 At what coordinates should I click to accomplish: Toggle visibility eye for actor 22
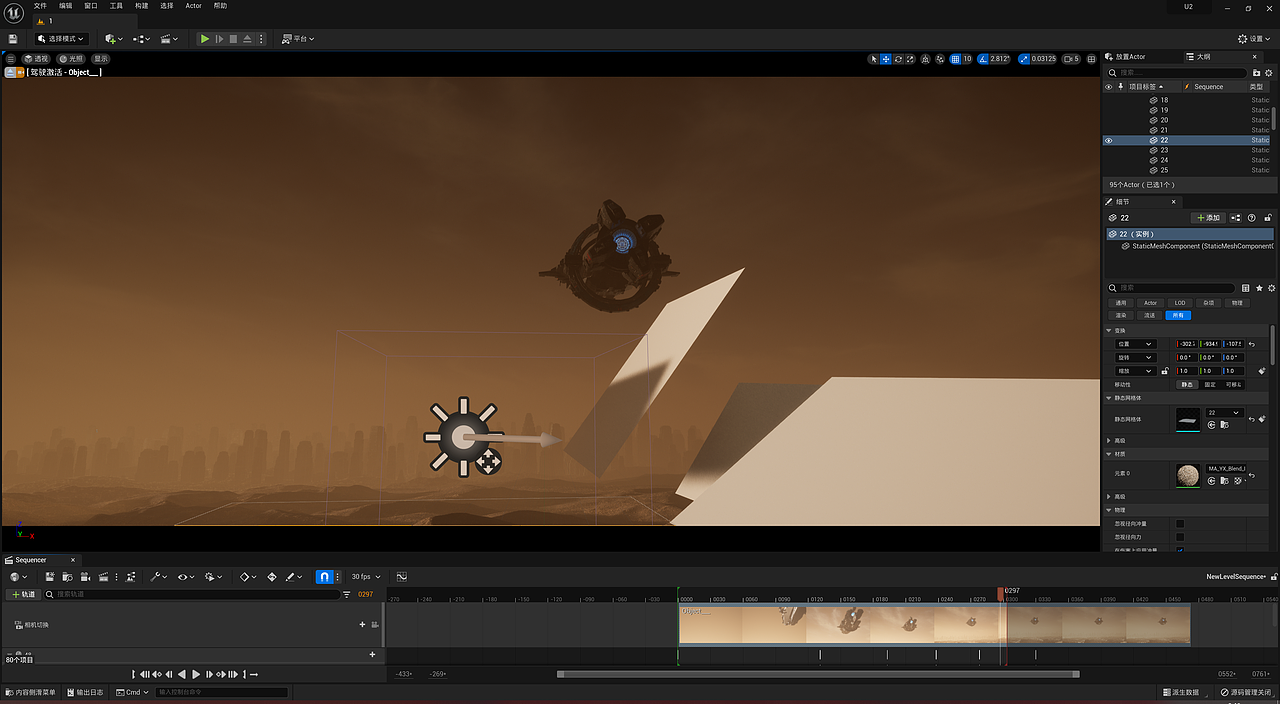1108,140
